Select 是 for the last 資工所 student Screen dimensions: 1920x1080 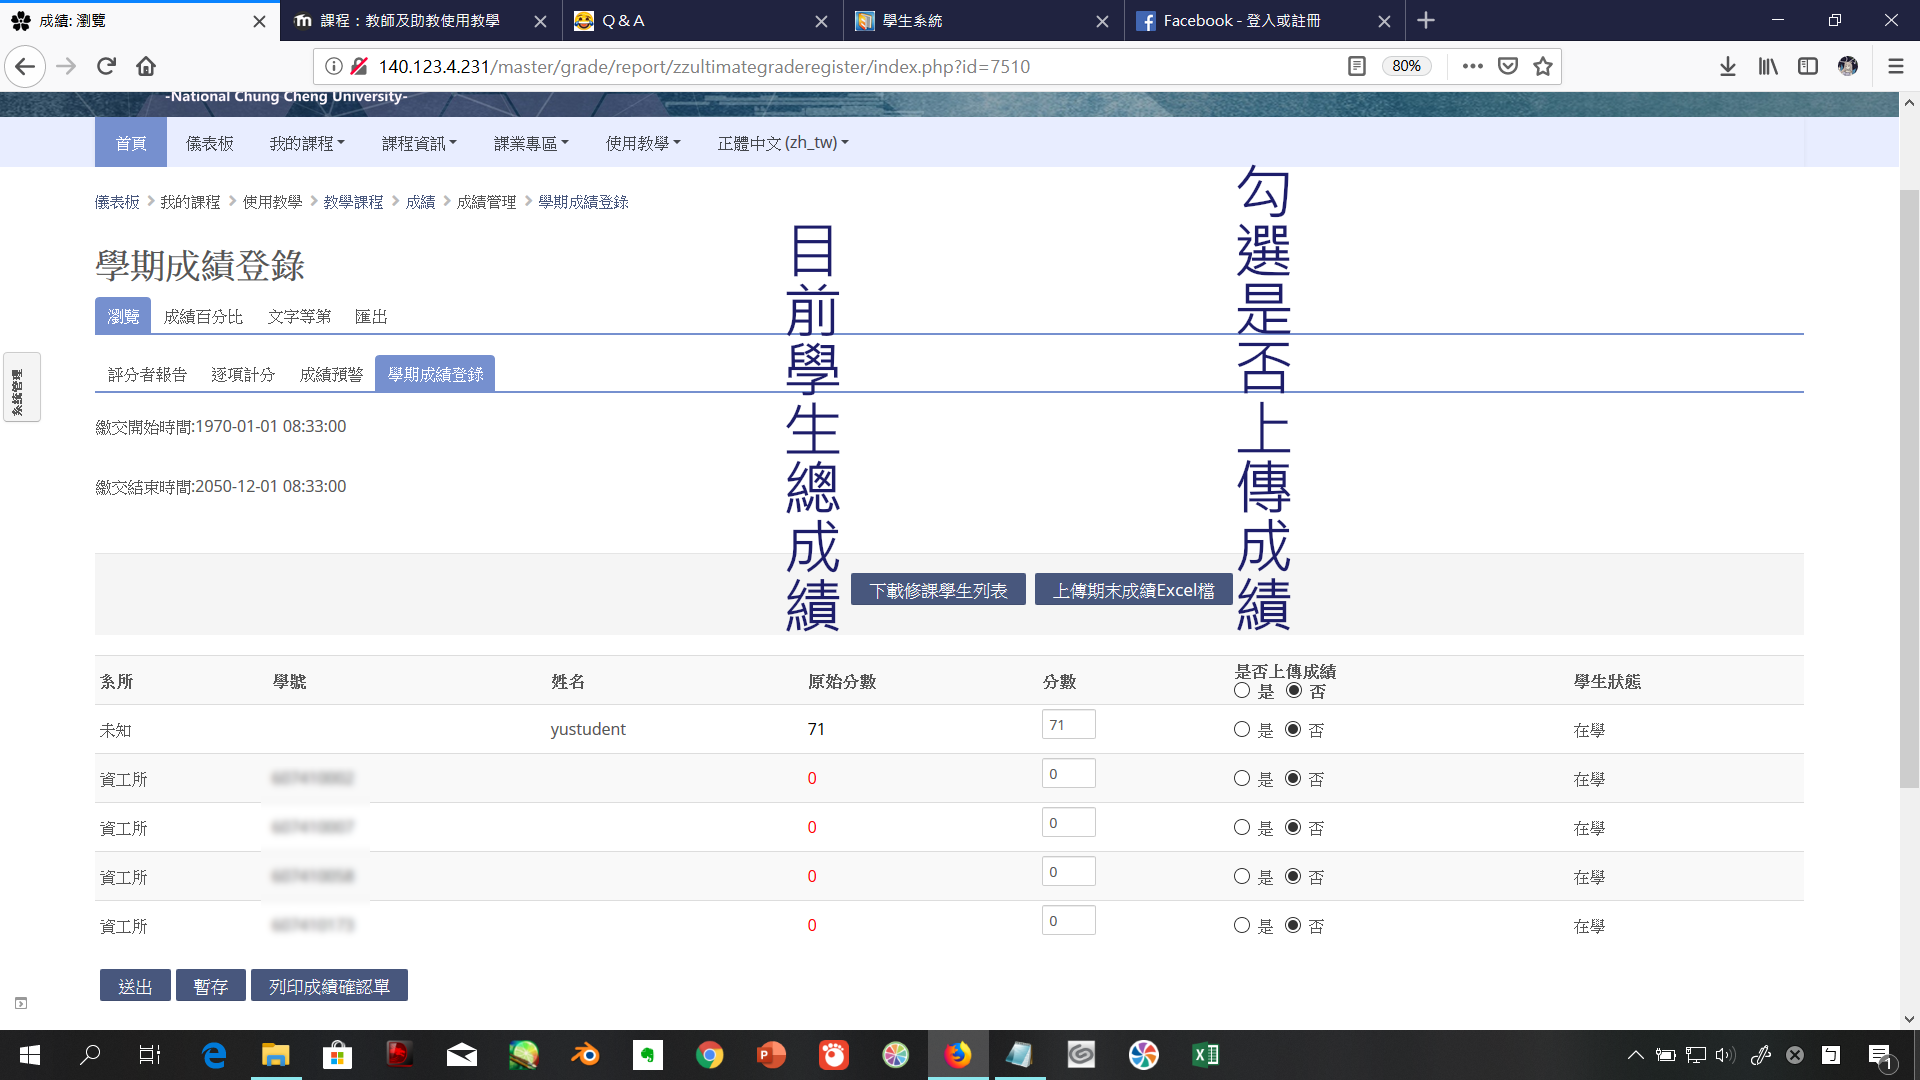click(1242, 925)
